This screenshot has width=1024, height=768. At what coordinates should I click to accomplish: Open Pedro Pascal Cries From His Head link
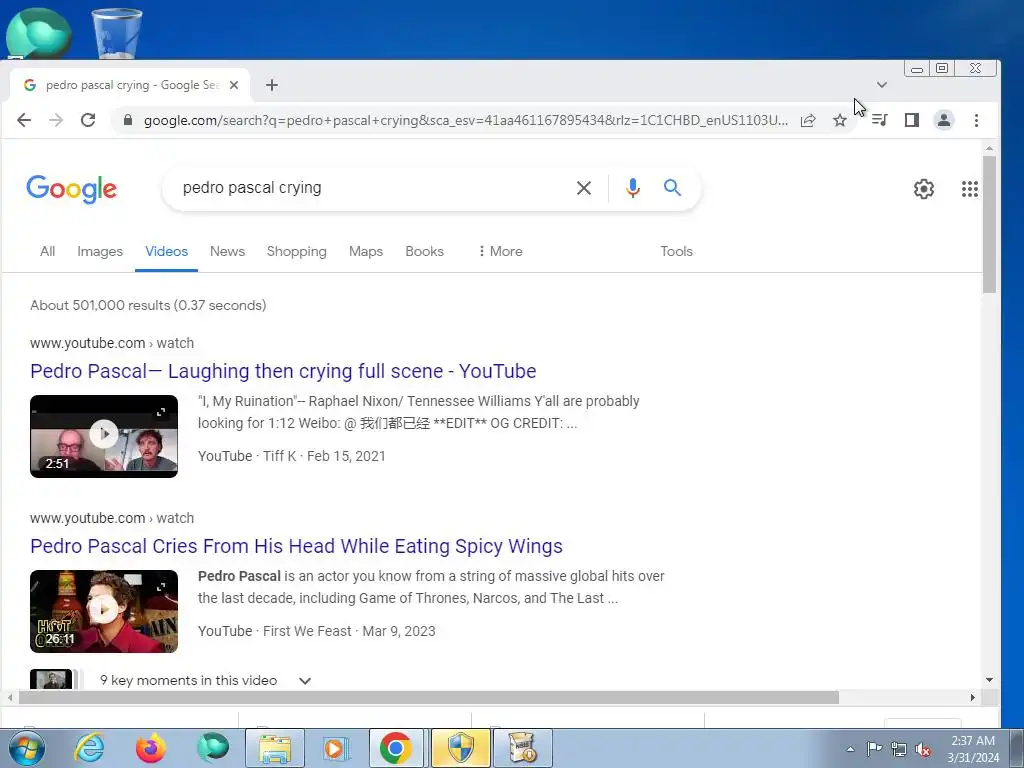pyautogui.click(x=296, y=546)
